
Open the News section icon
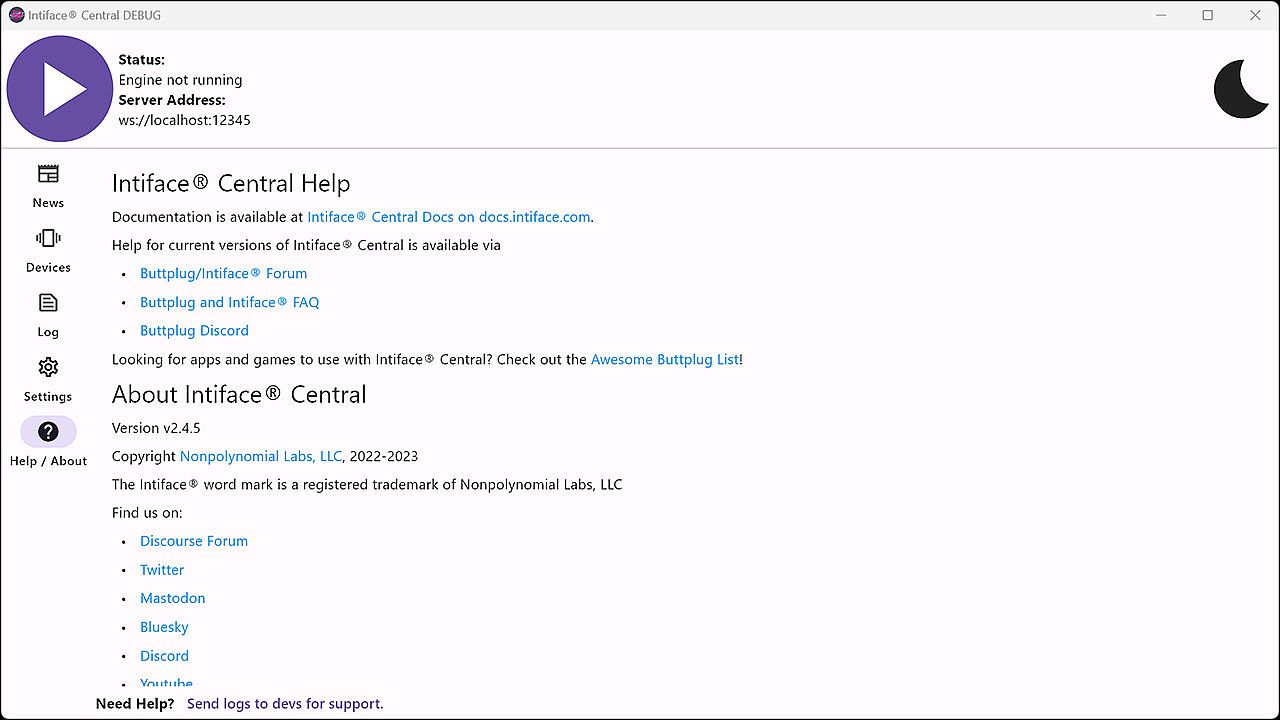tap(48, 174)
